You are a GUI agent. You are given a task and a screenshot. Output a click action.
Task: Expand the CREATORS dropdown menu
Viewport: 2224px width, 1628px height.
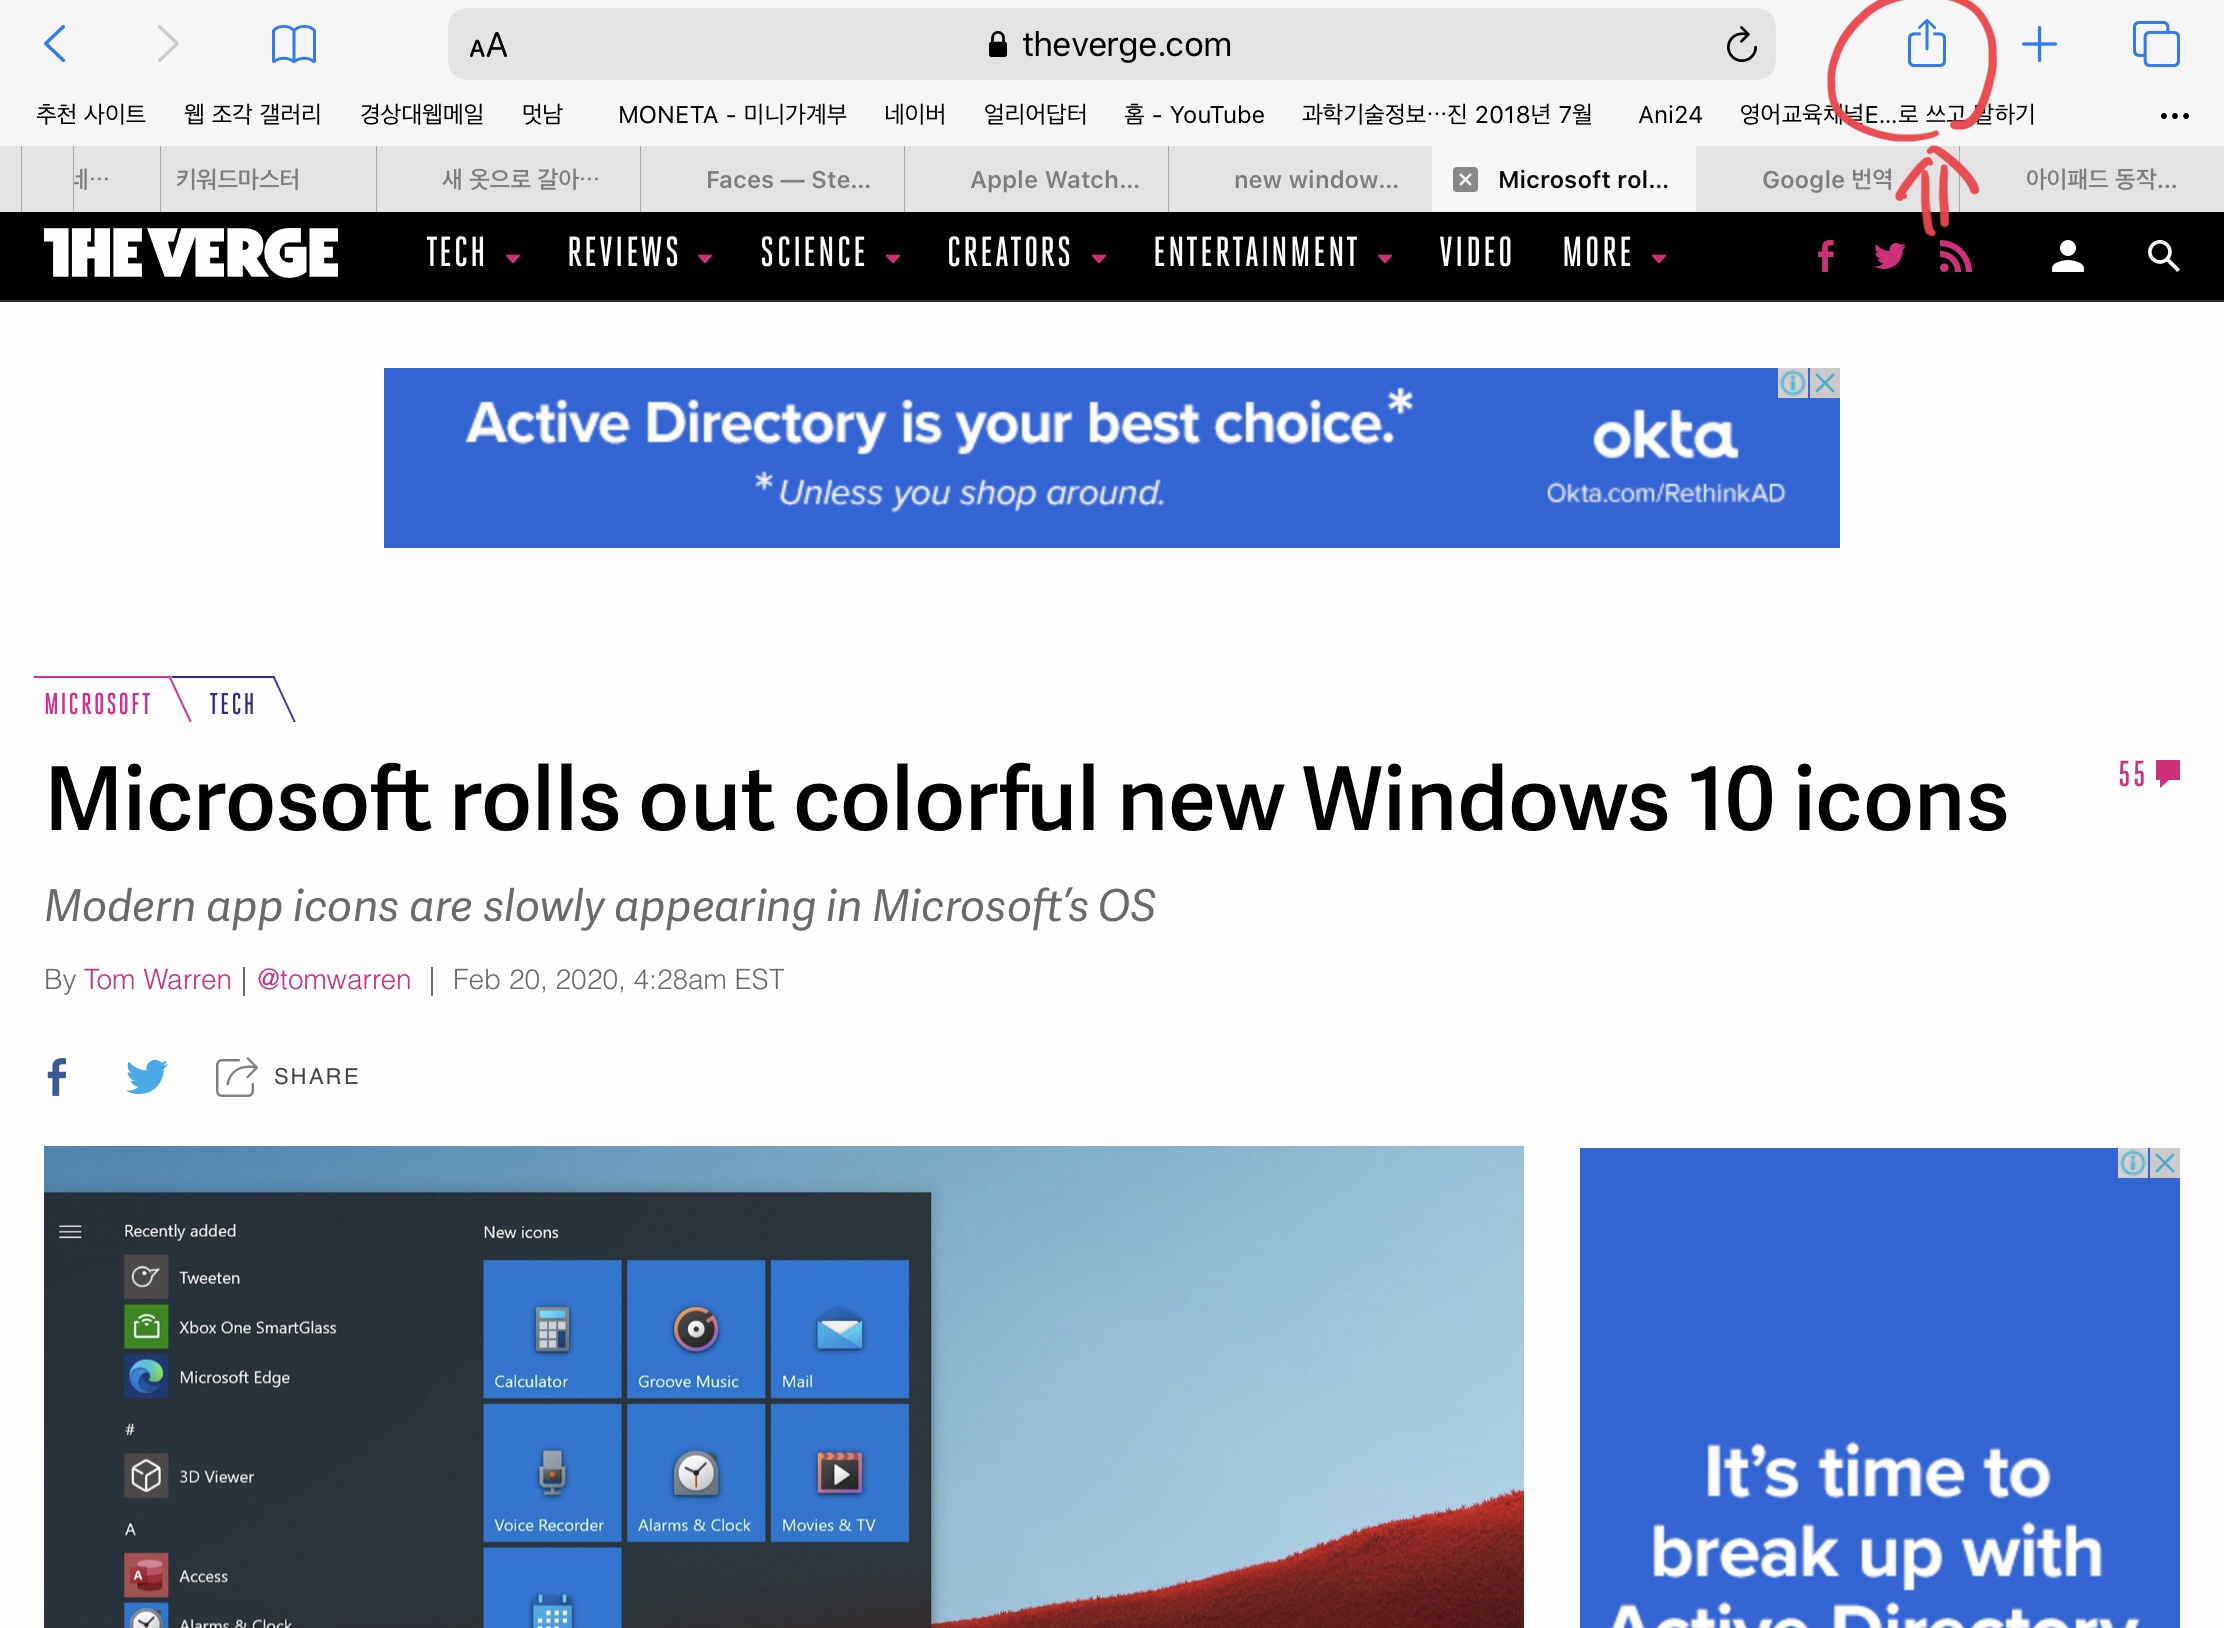click(1026, 253)
